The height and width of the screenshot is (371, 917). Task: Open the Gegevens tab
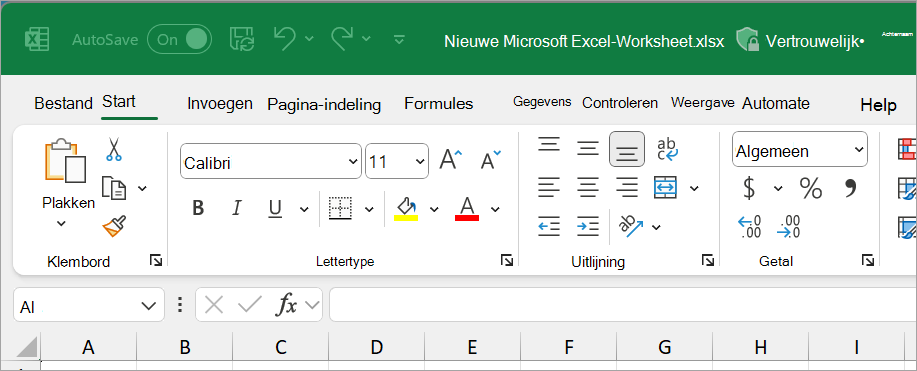pyautogui.click(x=542, y=102)
